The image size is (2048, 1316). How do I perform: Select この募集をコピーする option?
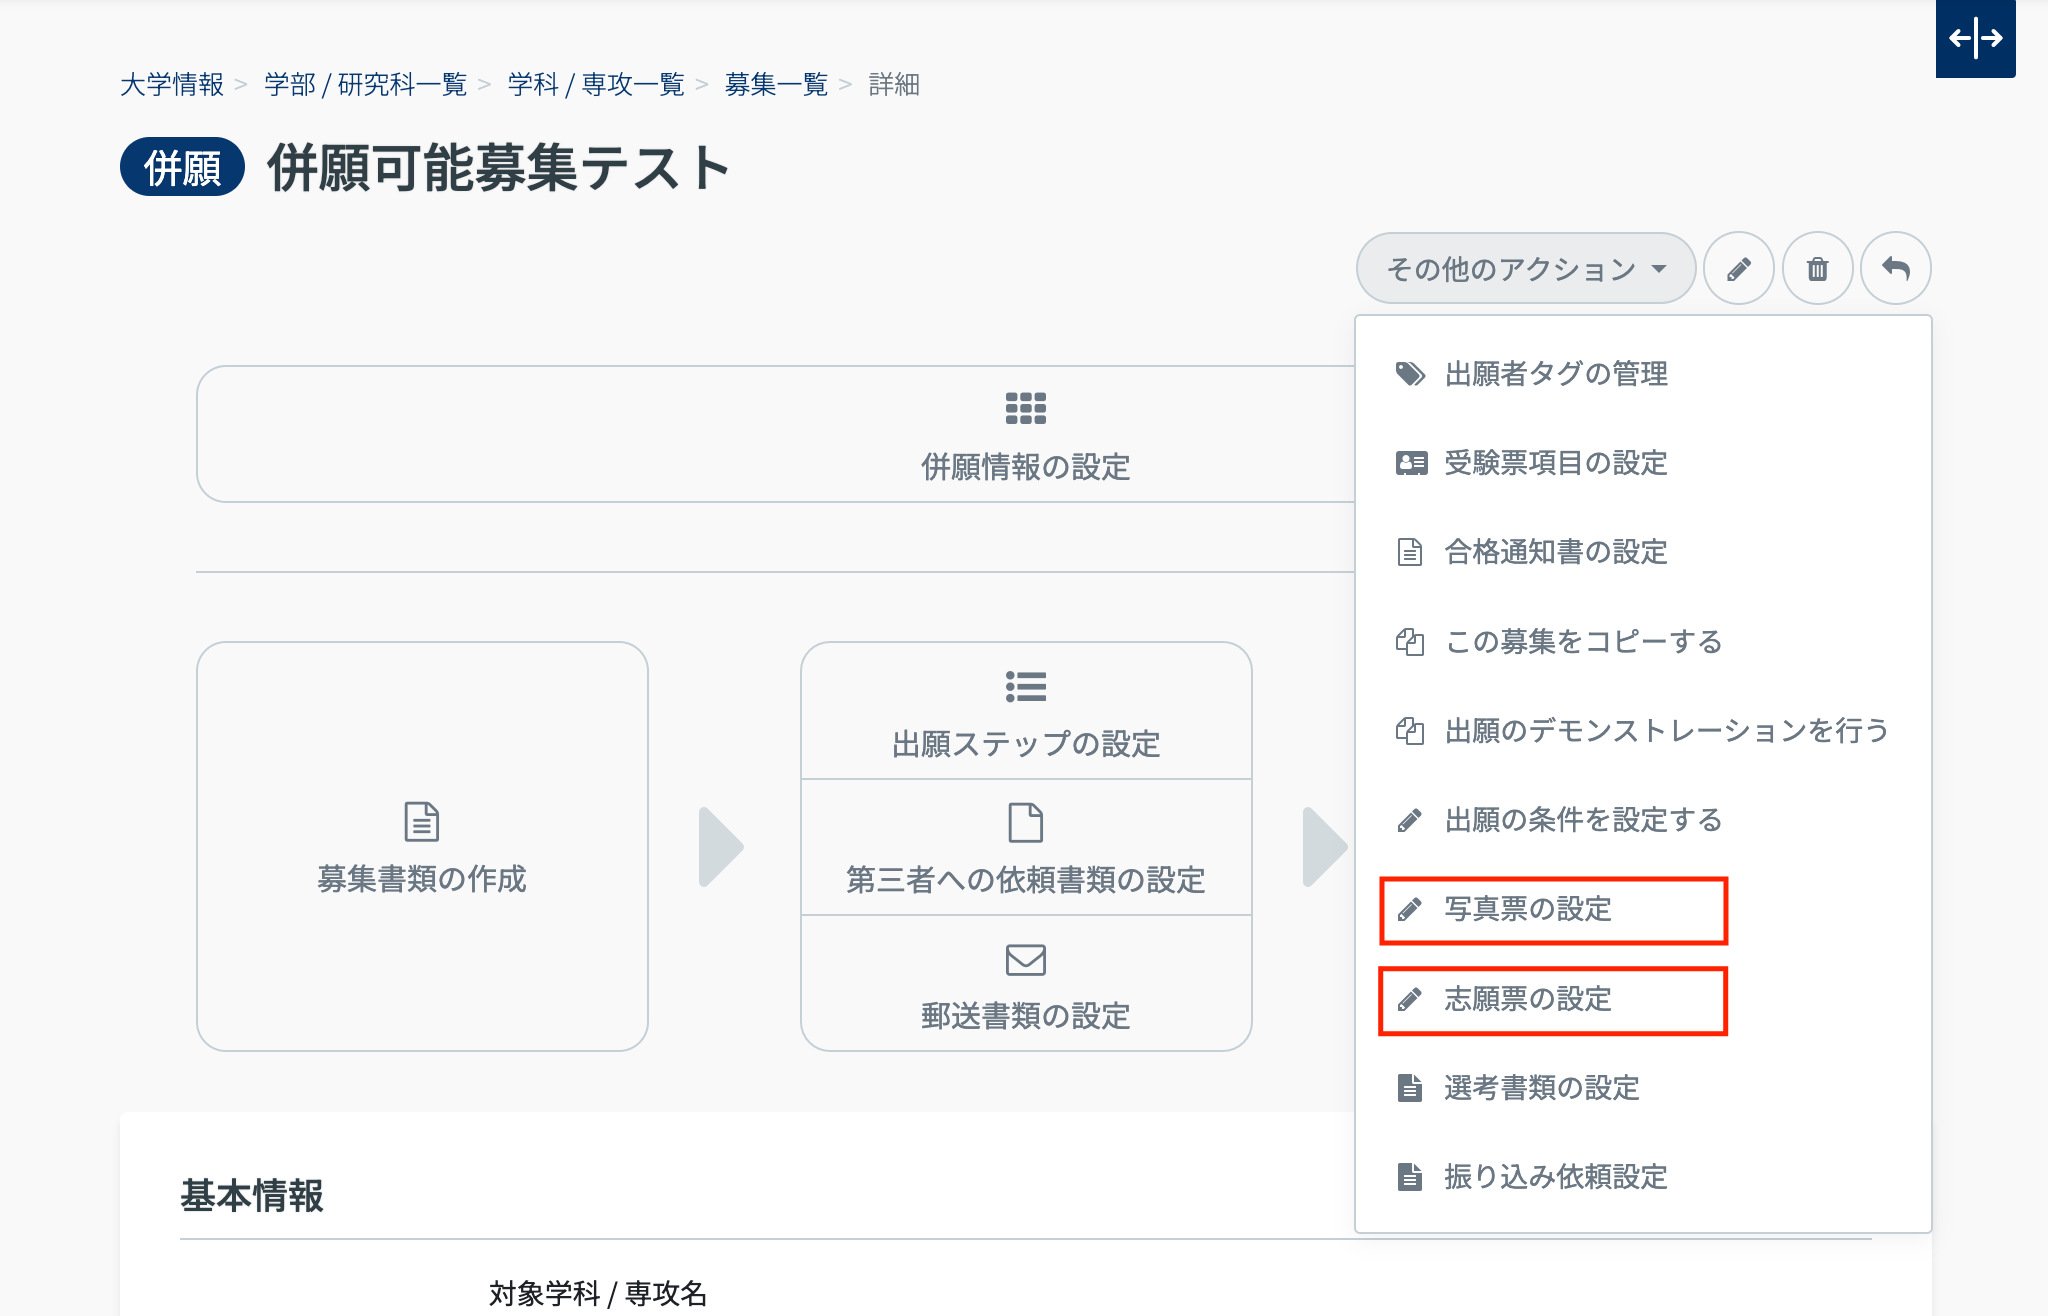(1582, 641)
